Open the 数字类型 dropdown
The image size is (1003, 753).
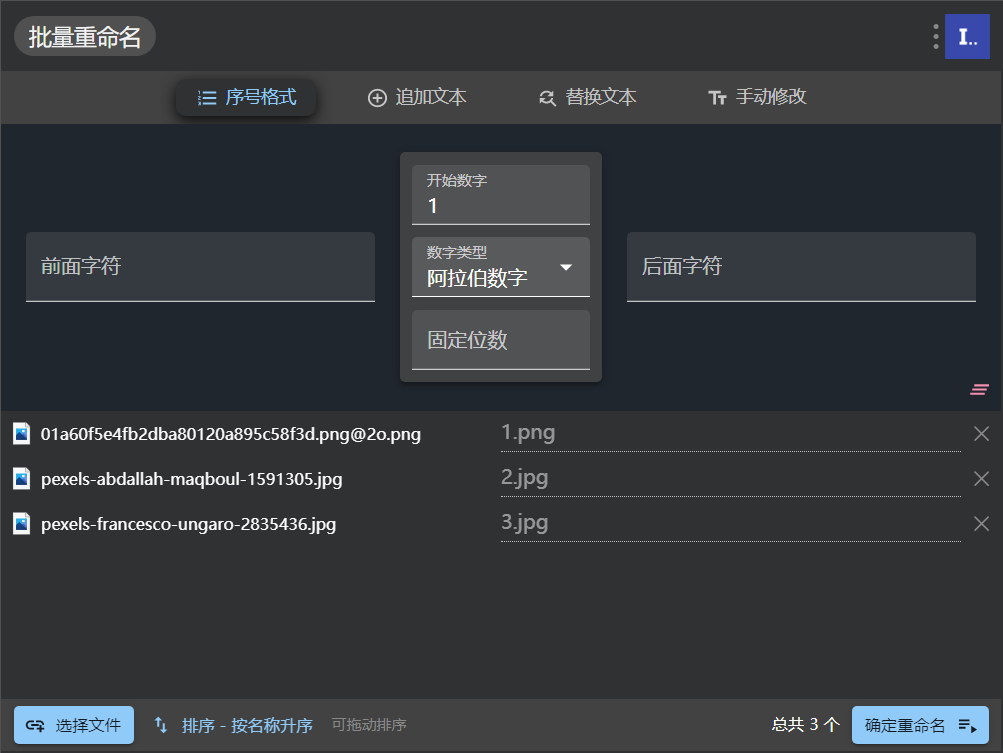tap(501, 267)
